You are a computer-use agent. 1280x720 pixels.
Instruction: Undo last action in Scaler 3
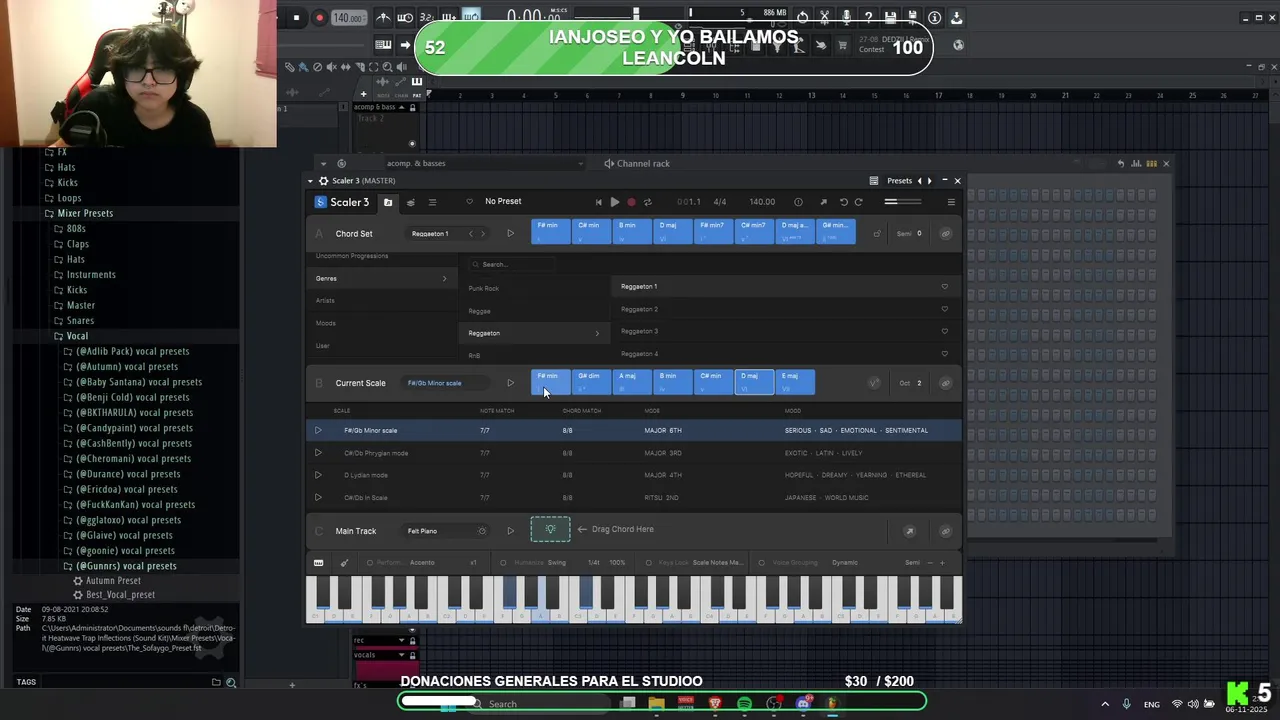(x=843, y=202)
